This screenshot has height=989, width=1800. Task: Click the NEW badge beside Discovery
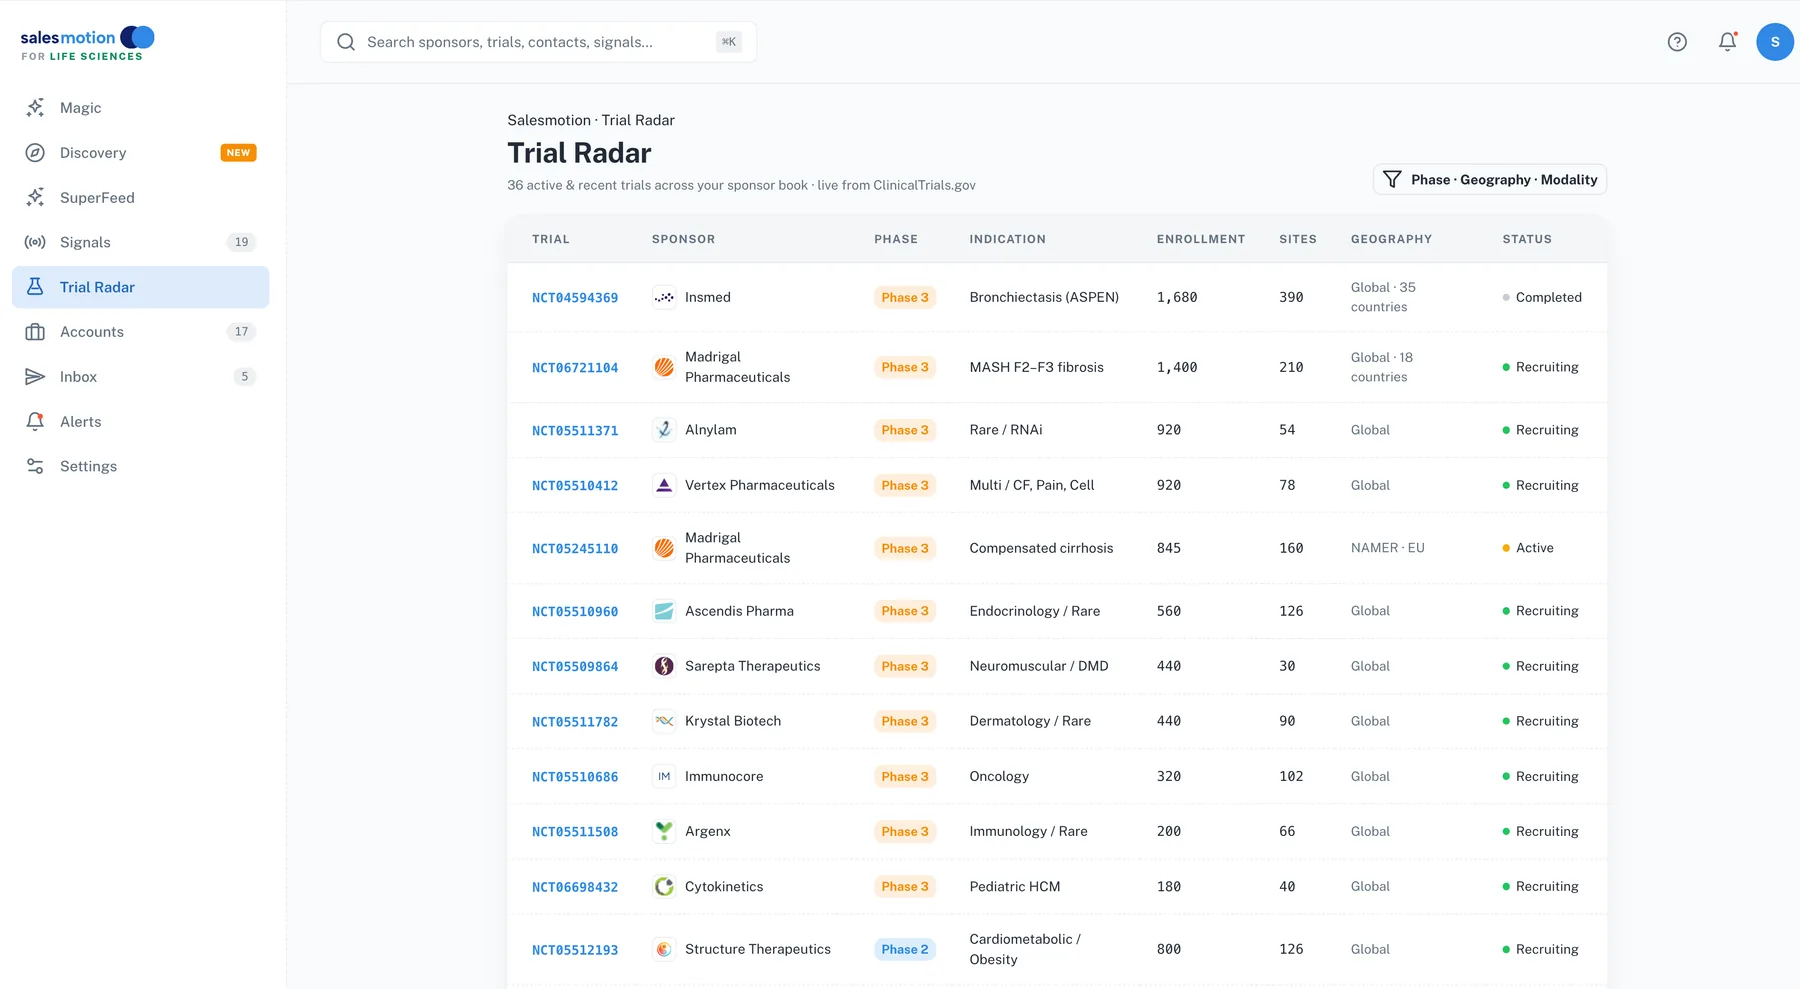238,153
